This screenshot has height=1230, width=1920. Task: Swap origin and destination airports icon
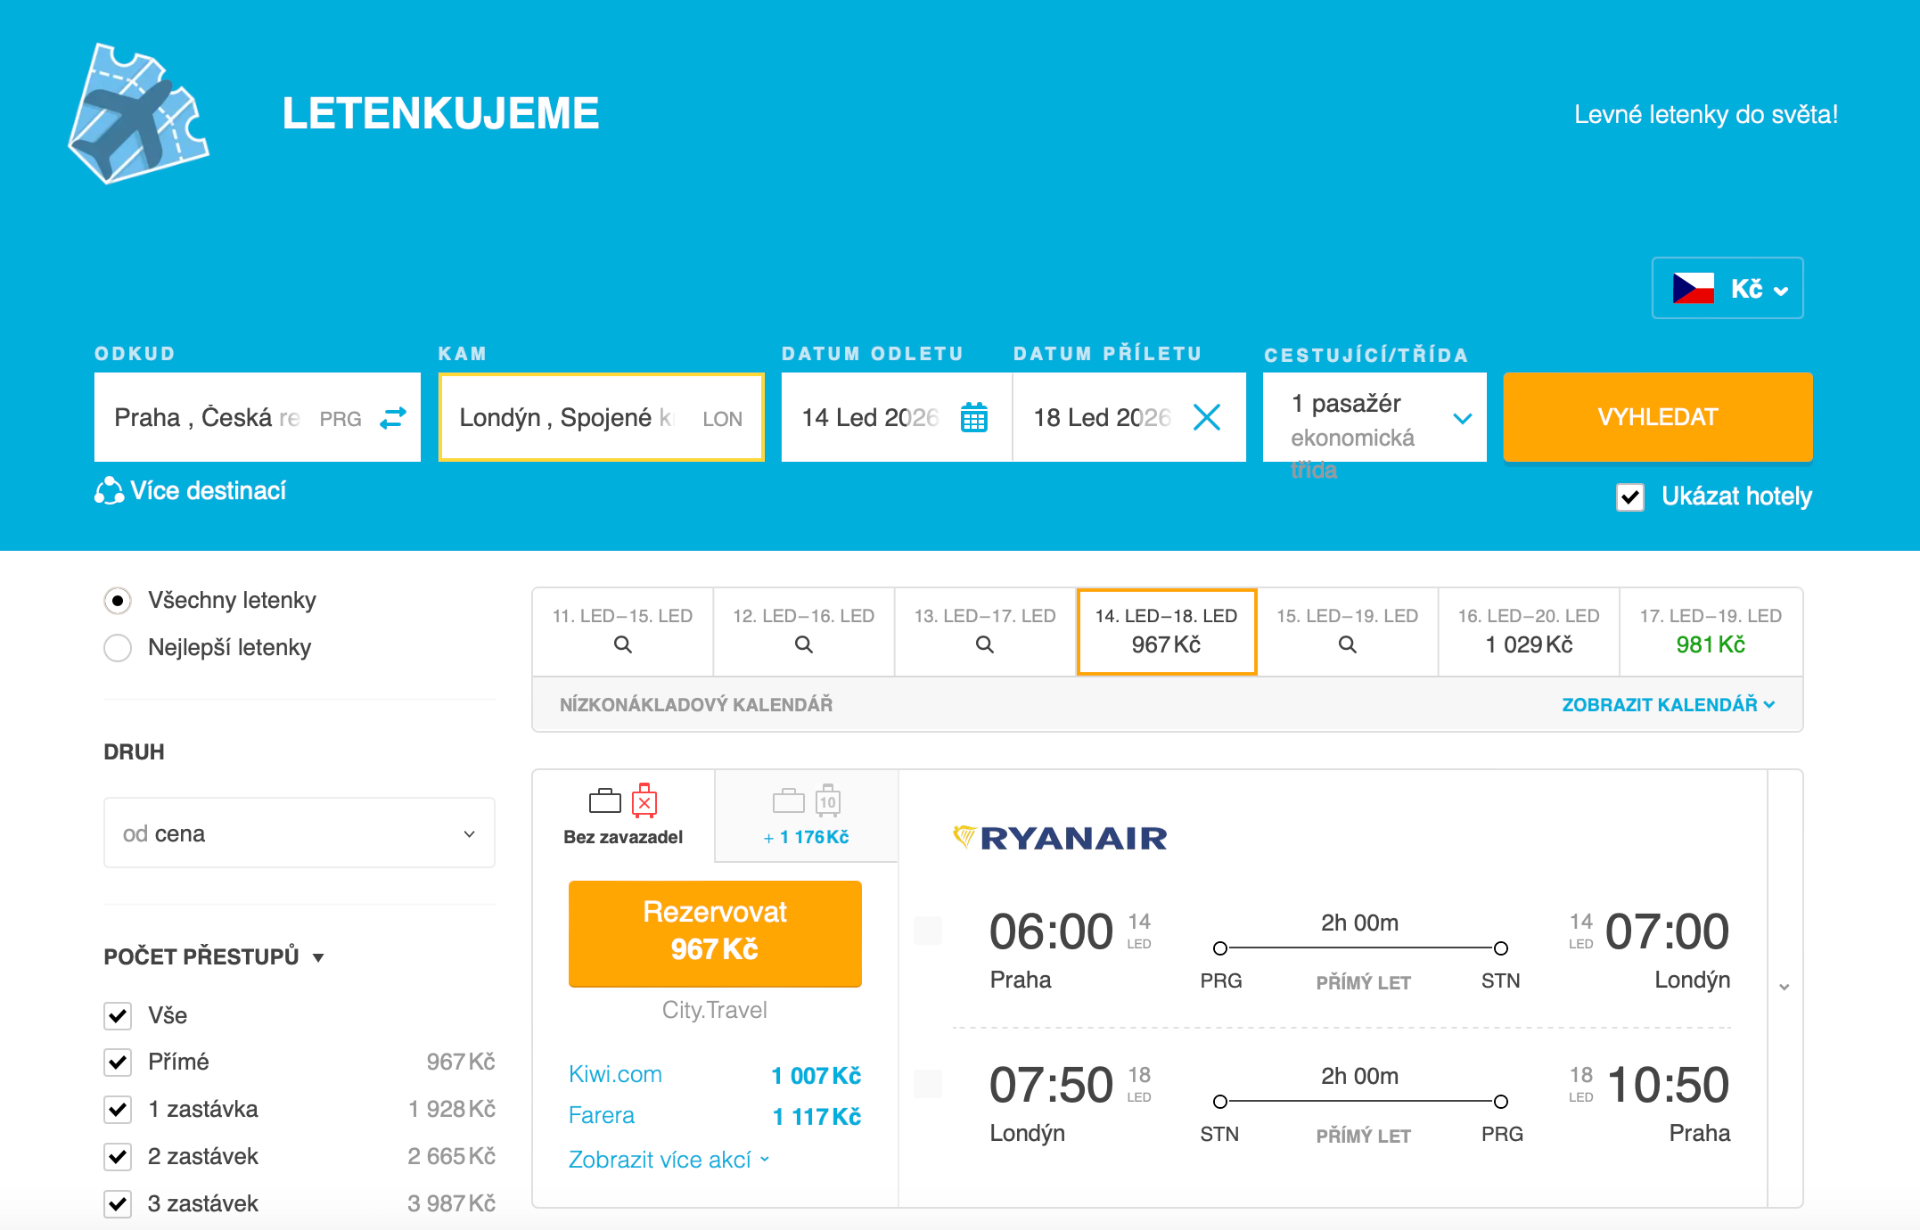[x=393, y=417]
